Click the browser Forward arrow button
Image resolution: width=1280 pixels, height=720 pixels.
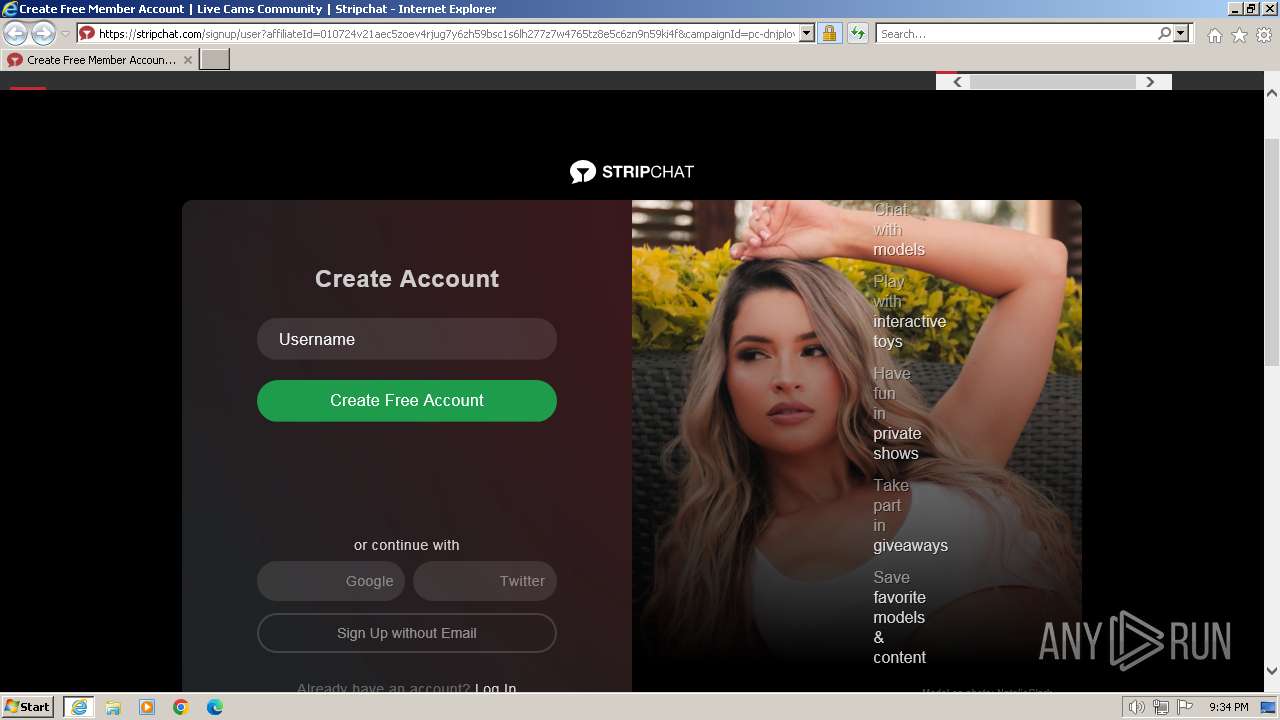[43, 33]
